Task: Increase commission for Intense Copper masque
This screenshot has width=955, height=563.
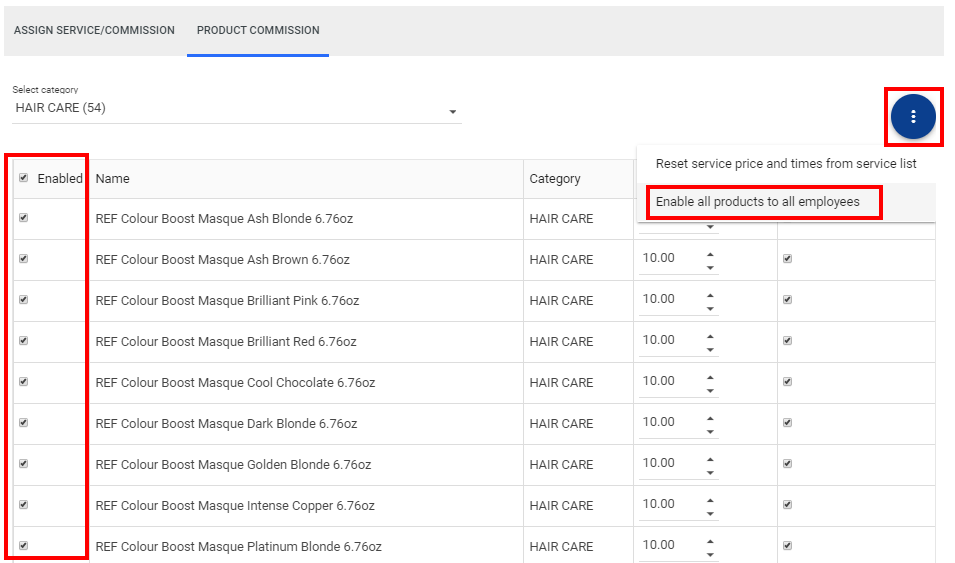Action: (x=710, y=499)
